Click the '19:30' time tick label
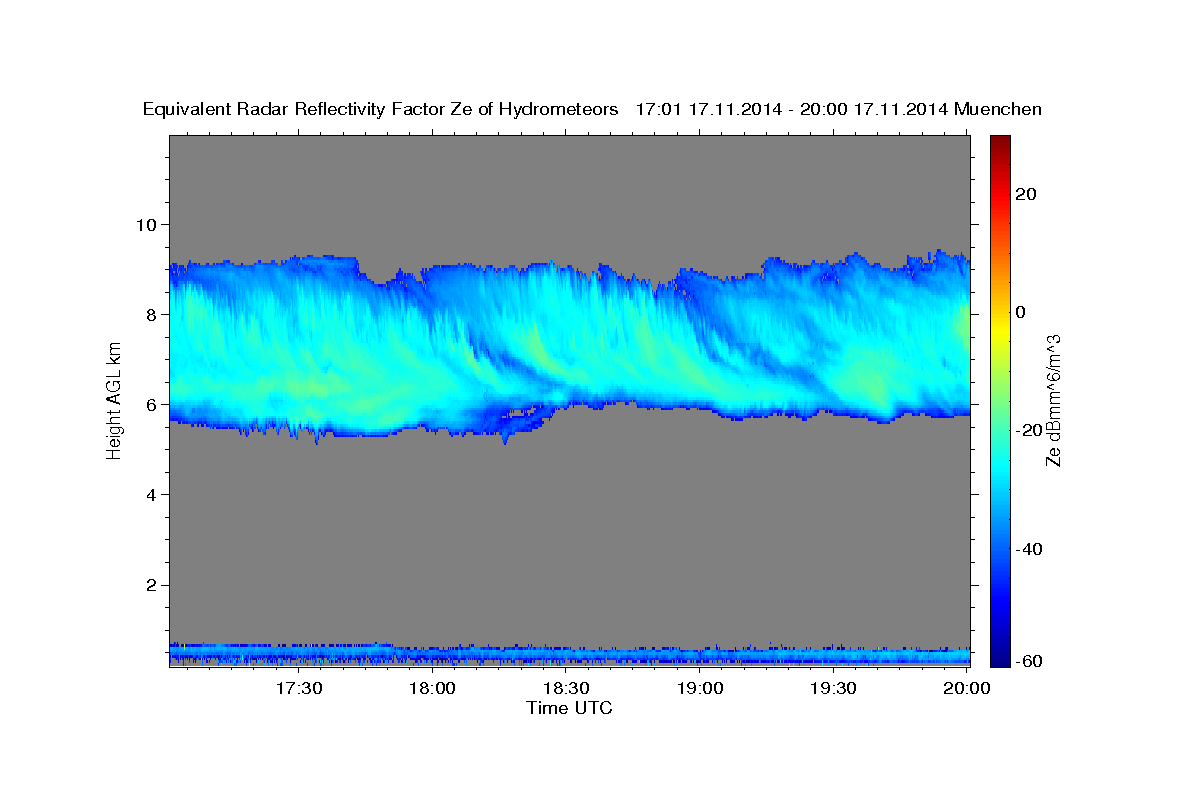The height and width of the screenshot is (800, 1200). pyautogui.click(x=834, y=688)
